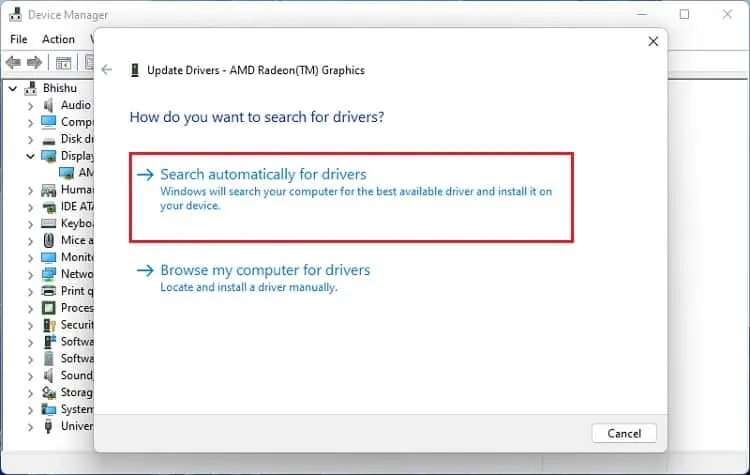This screenshot has height=475, width=750.
Task: Select the Mice icon
Action: click(x=48, y=240)
